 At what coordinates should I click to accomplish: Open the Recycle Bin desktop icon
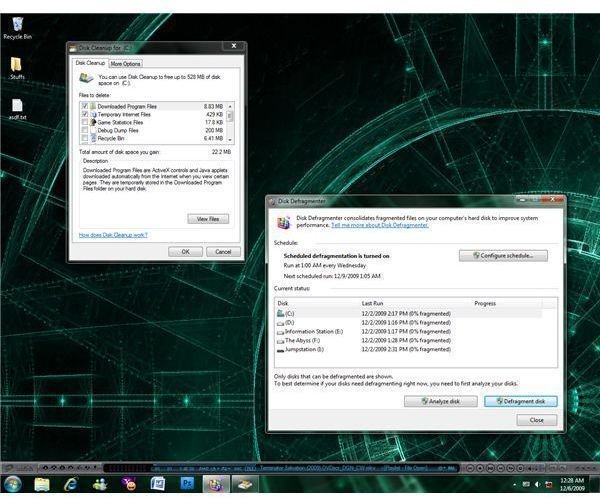pyautogui.click(x=17, y=28)
